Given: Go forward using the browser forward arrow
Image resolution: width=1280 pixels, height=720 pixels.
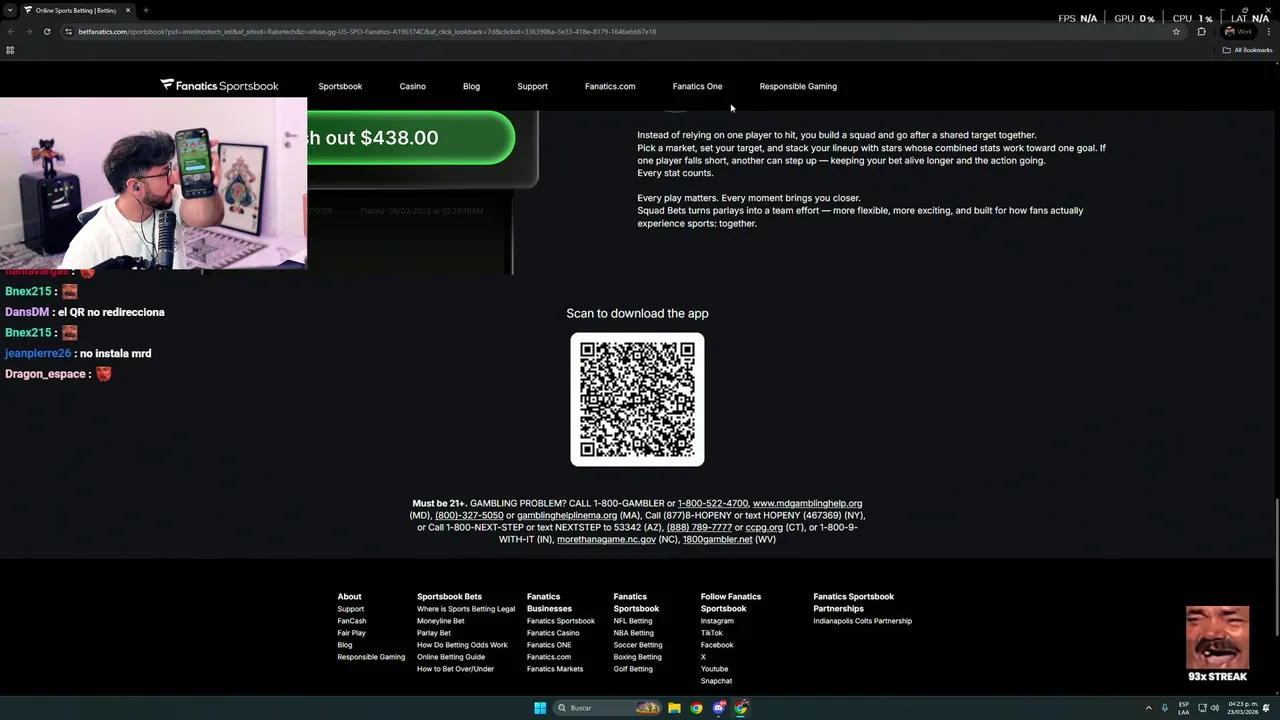Looking at the screenshot, I should pos(29,31).
